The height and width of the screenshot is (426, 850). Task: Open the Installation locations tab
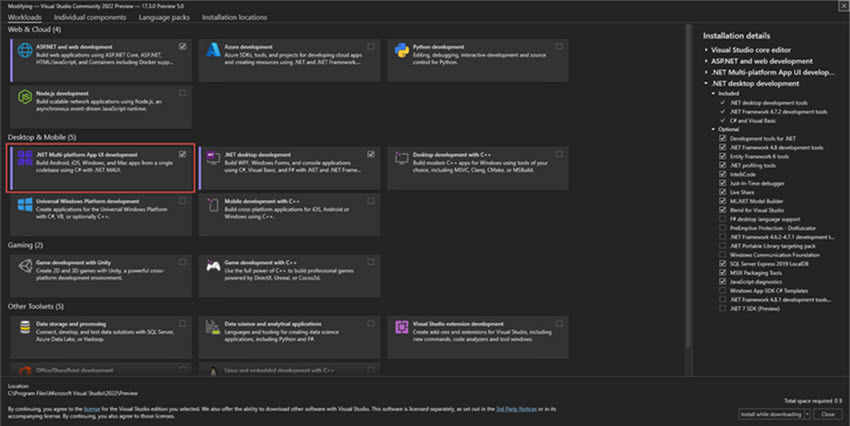234,17
